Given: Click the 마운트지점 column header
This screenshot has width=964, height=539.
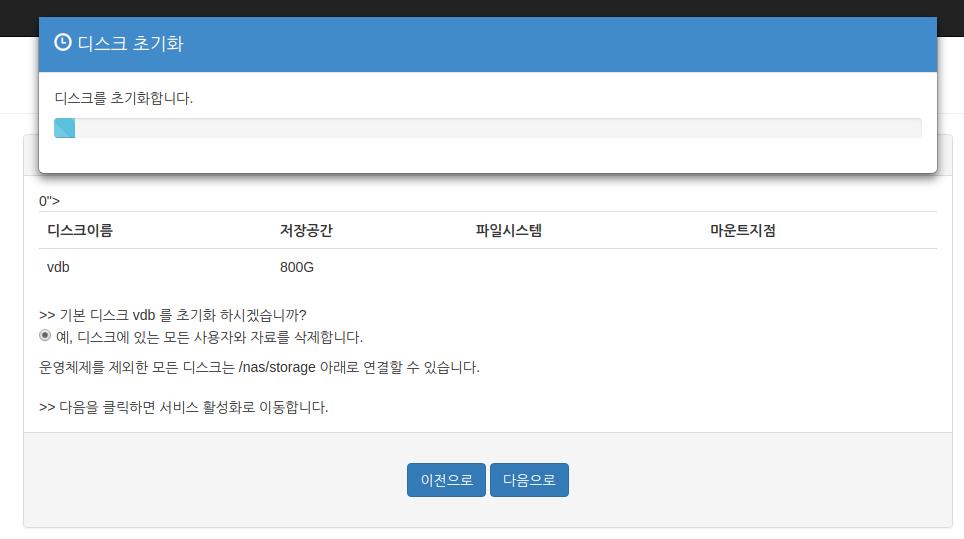Looking at the screenshot, I should pos(743,230).
